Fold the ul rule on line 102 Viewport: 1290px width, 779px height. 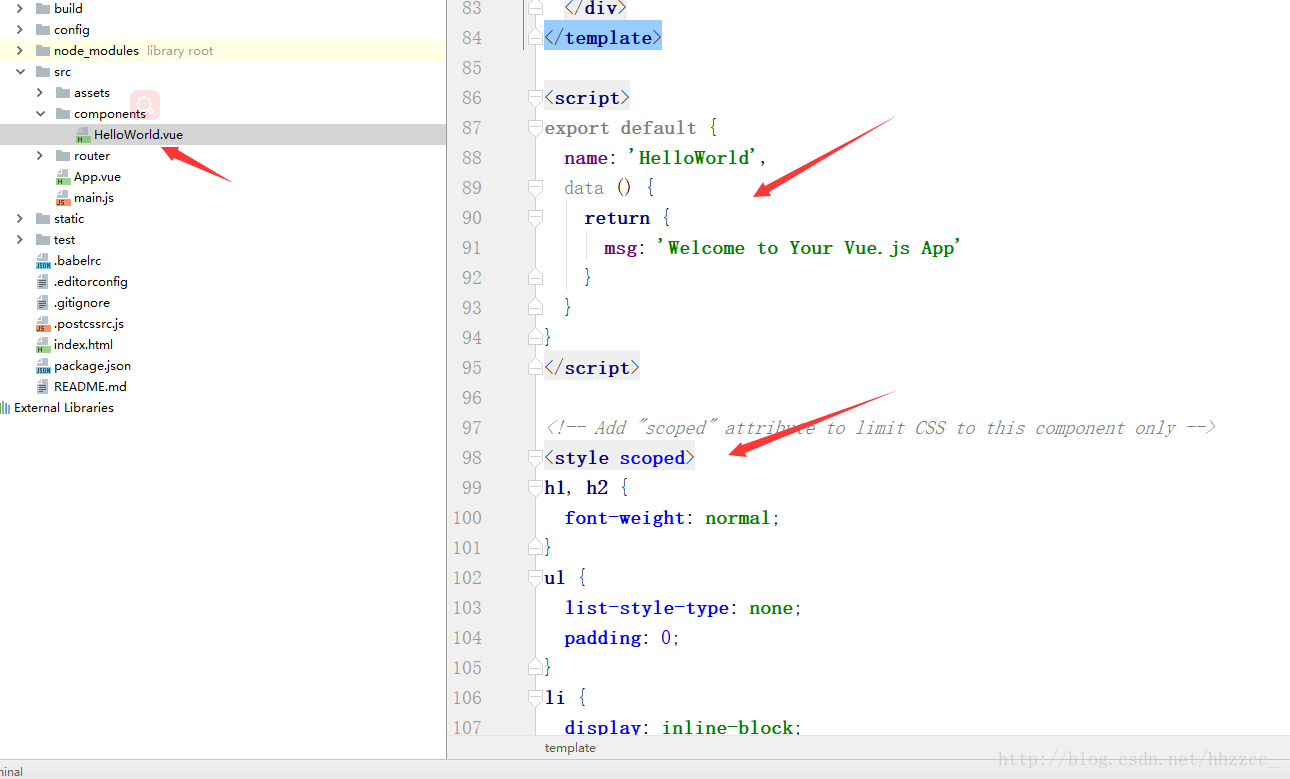(x=535, y=578)
